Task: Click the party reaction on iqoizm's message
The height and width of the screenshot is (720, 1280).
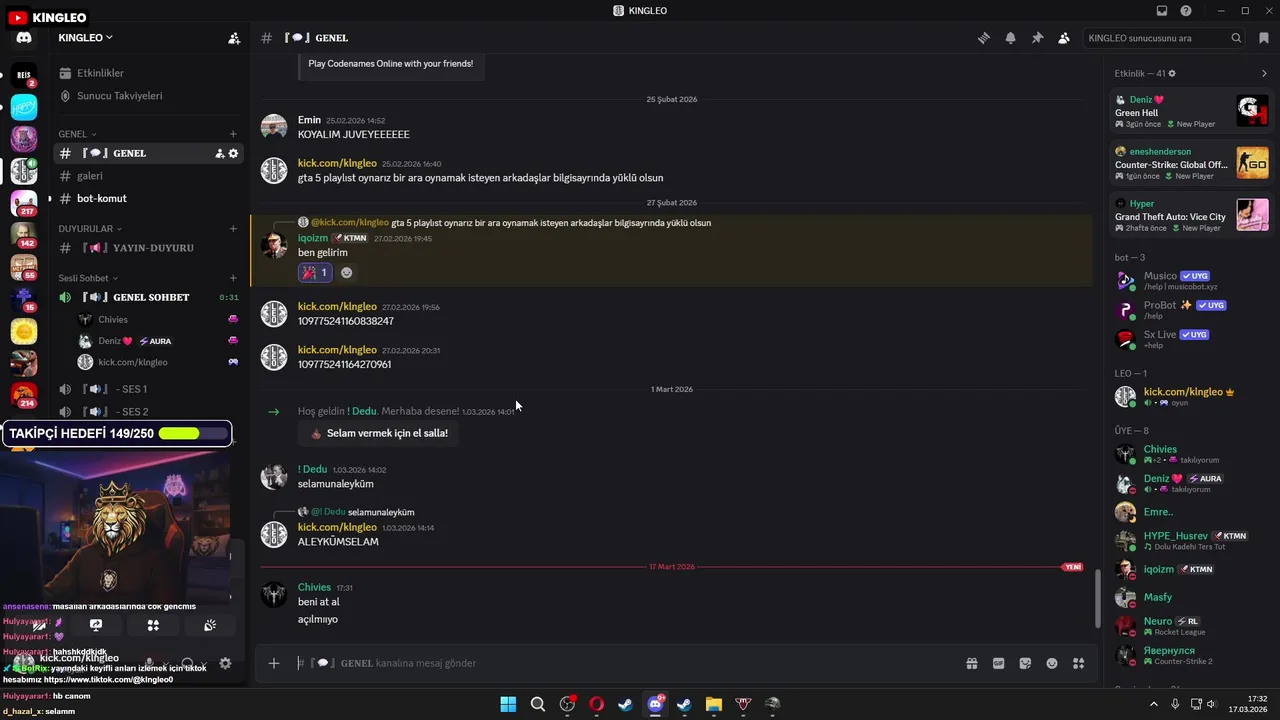Action: pyautogui.click(x=314, y=272)
